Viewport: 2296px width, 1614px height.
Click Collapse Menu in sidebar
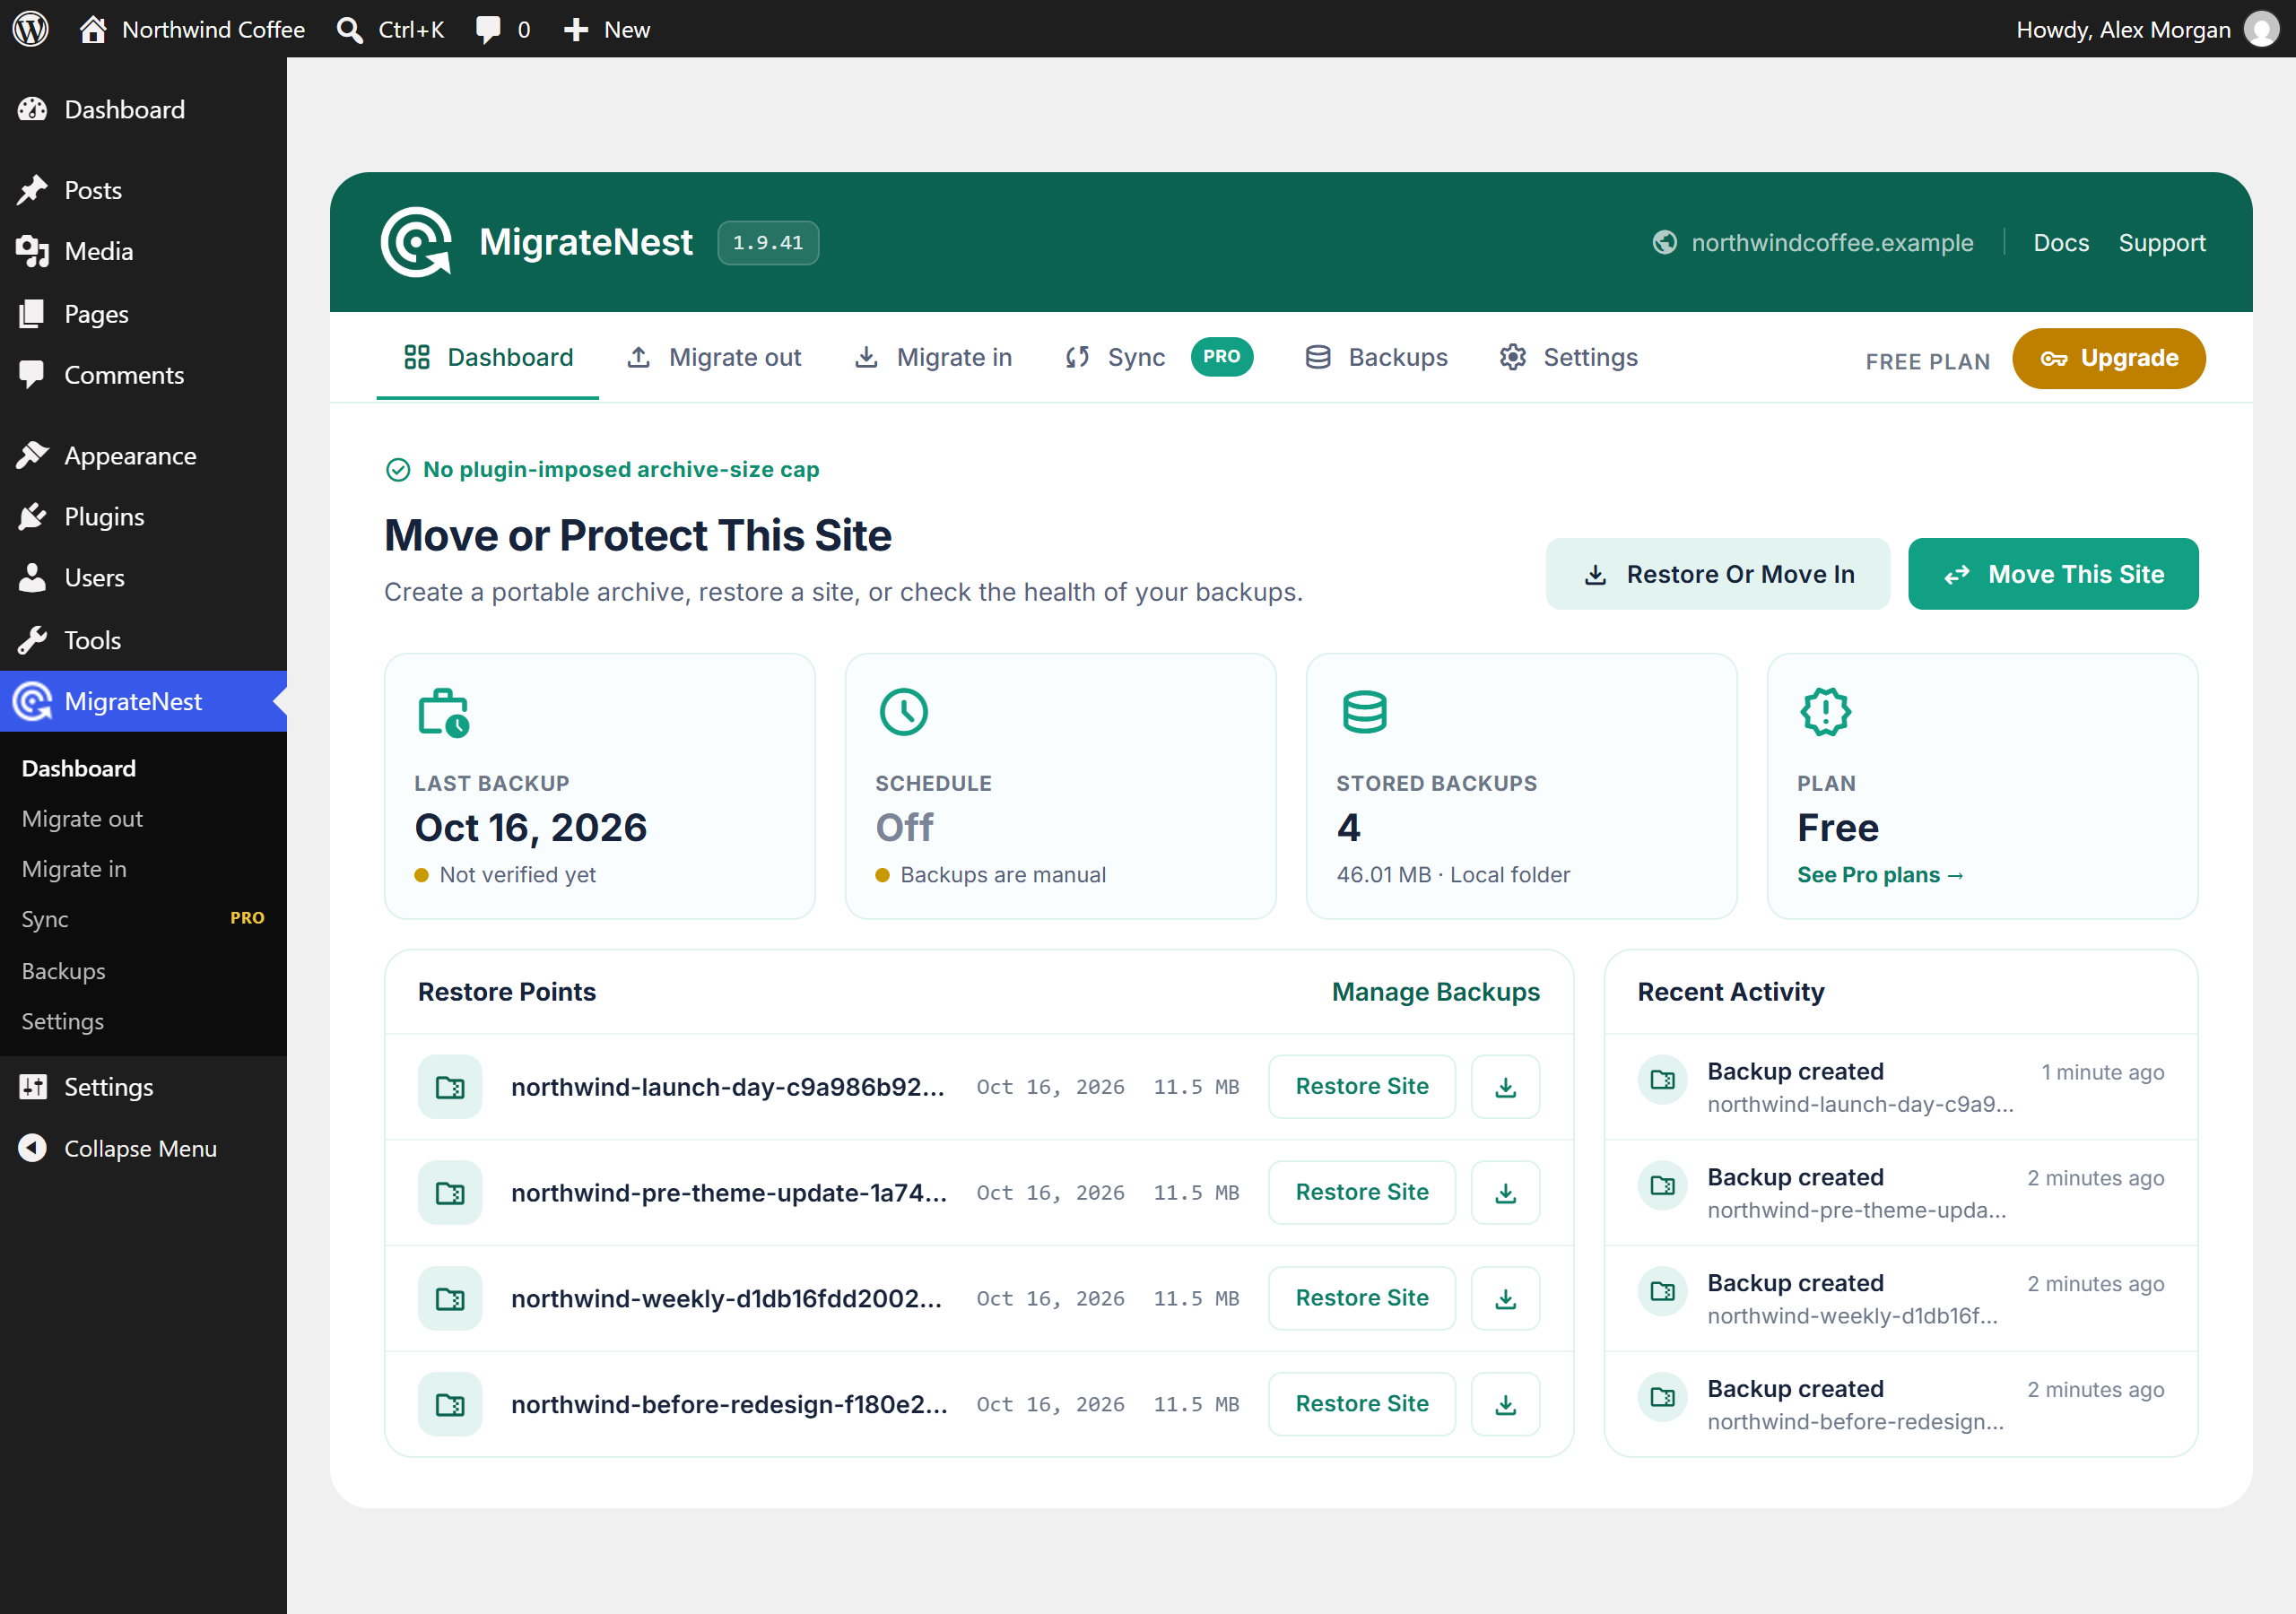[x=143, y=1149]
